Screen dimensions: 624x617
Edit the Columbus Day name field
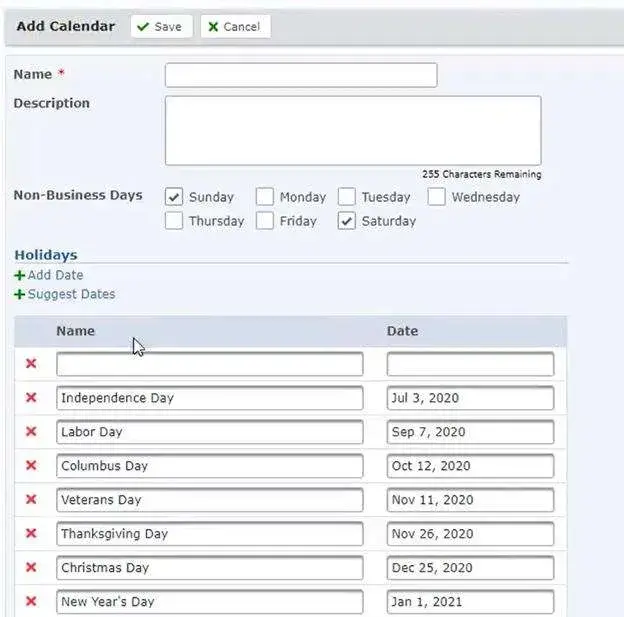click(x=210, y=466)
